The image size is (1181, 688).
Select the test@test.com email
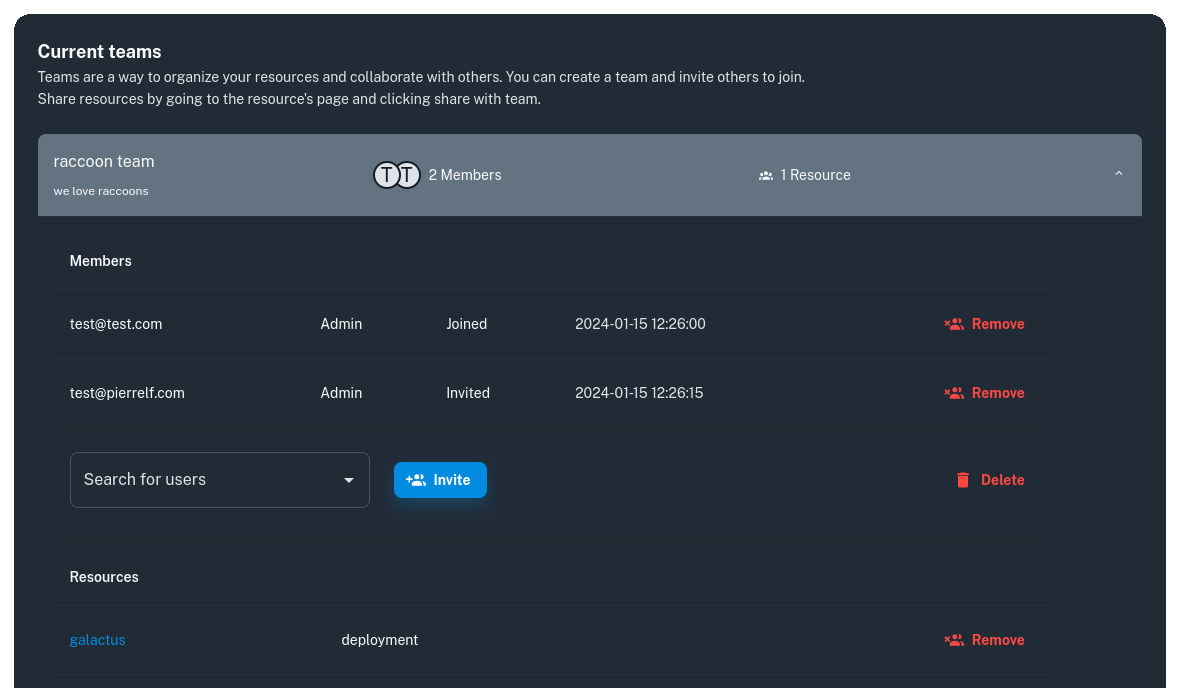pyautogui.click(x=116, y=324)
